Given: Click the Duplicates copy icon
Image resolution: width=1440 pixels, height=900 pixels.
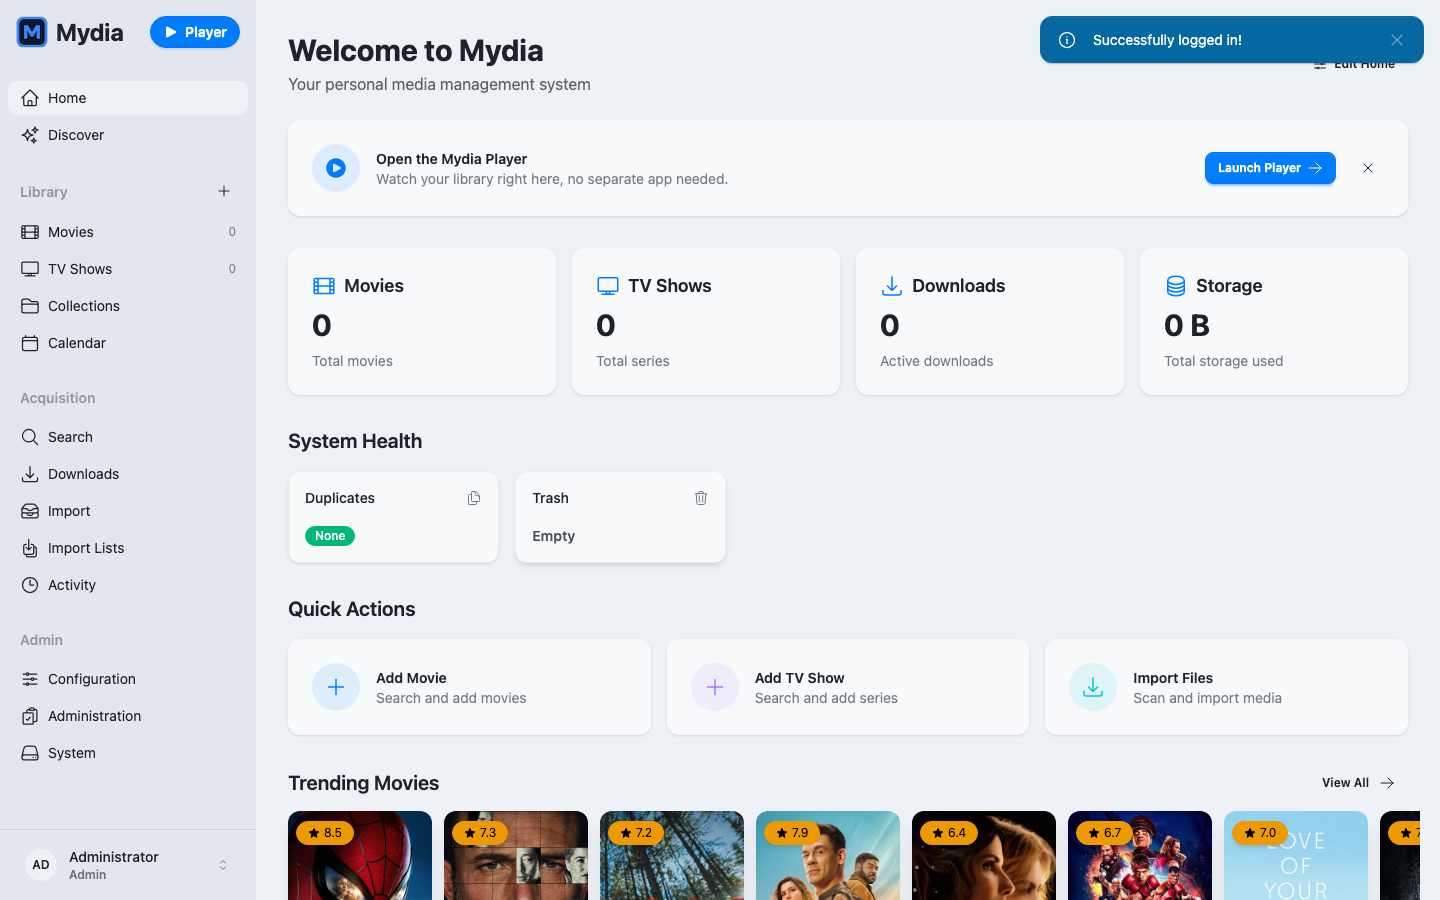Looking at the screenshot, I should (474, 498).
